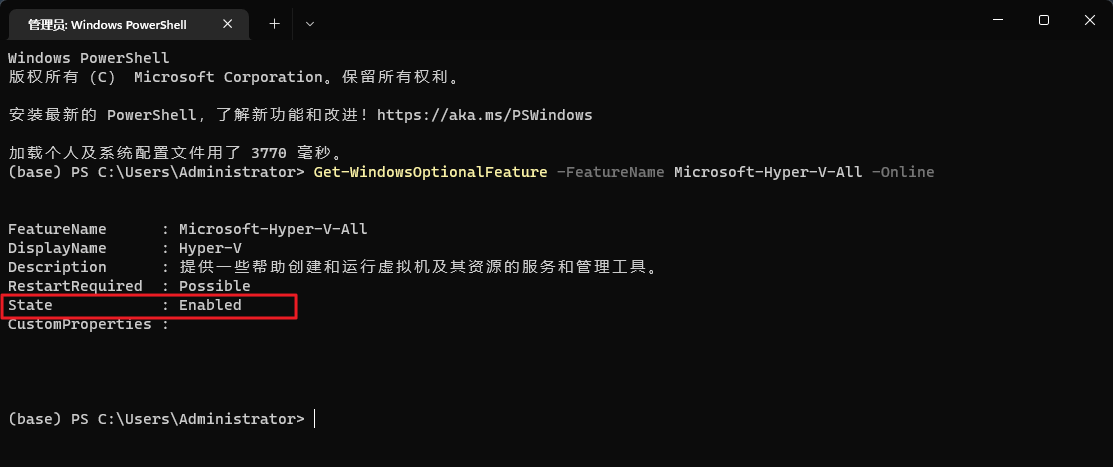This screenshot has height=467, width=1113.
Task: Click the cursor at the last prompt line
Action: (x=314, y=419)
